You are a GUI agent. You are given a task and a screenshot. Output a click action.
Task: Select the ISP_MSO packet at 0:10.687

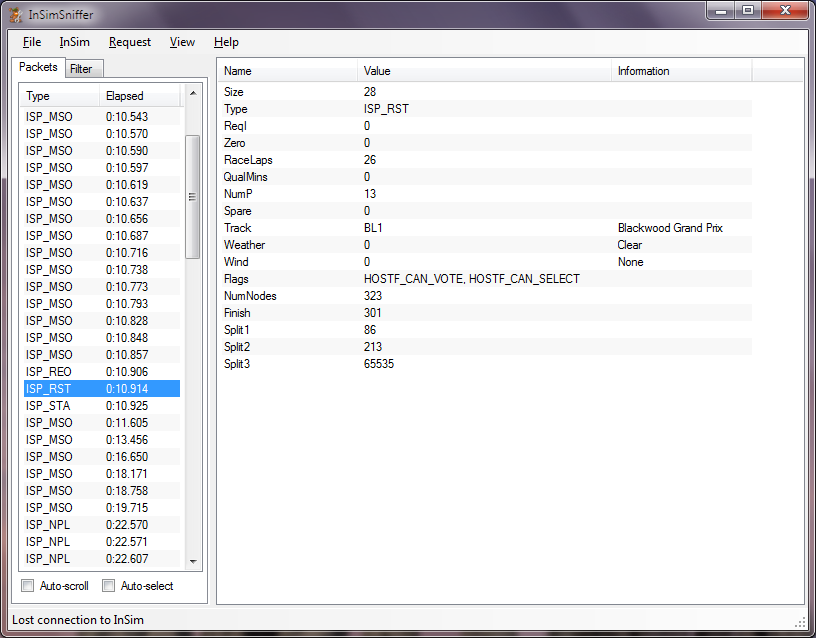pos(102,236)
